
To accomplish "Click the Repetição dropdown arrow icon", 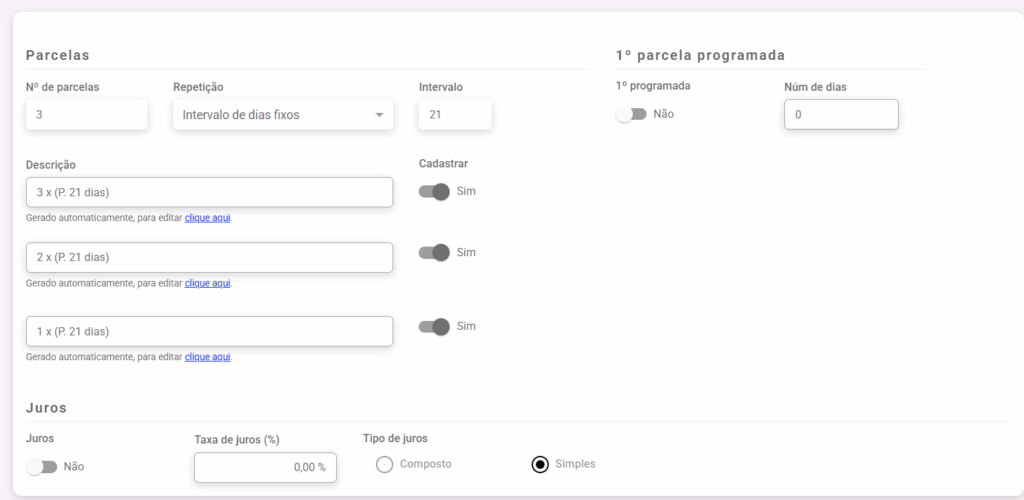I will [379, 115].
